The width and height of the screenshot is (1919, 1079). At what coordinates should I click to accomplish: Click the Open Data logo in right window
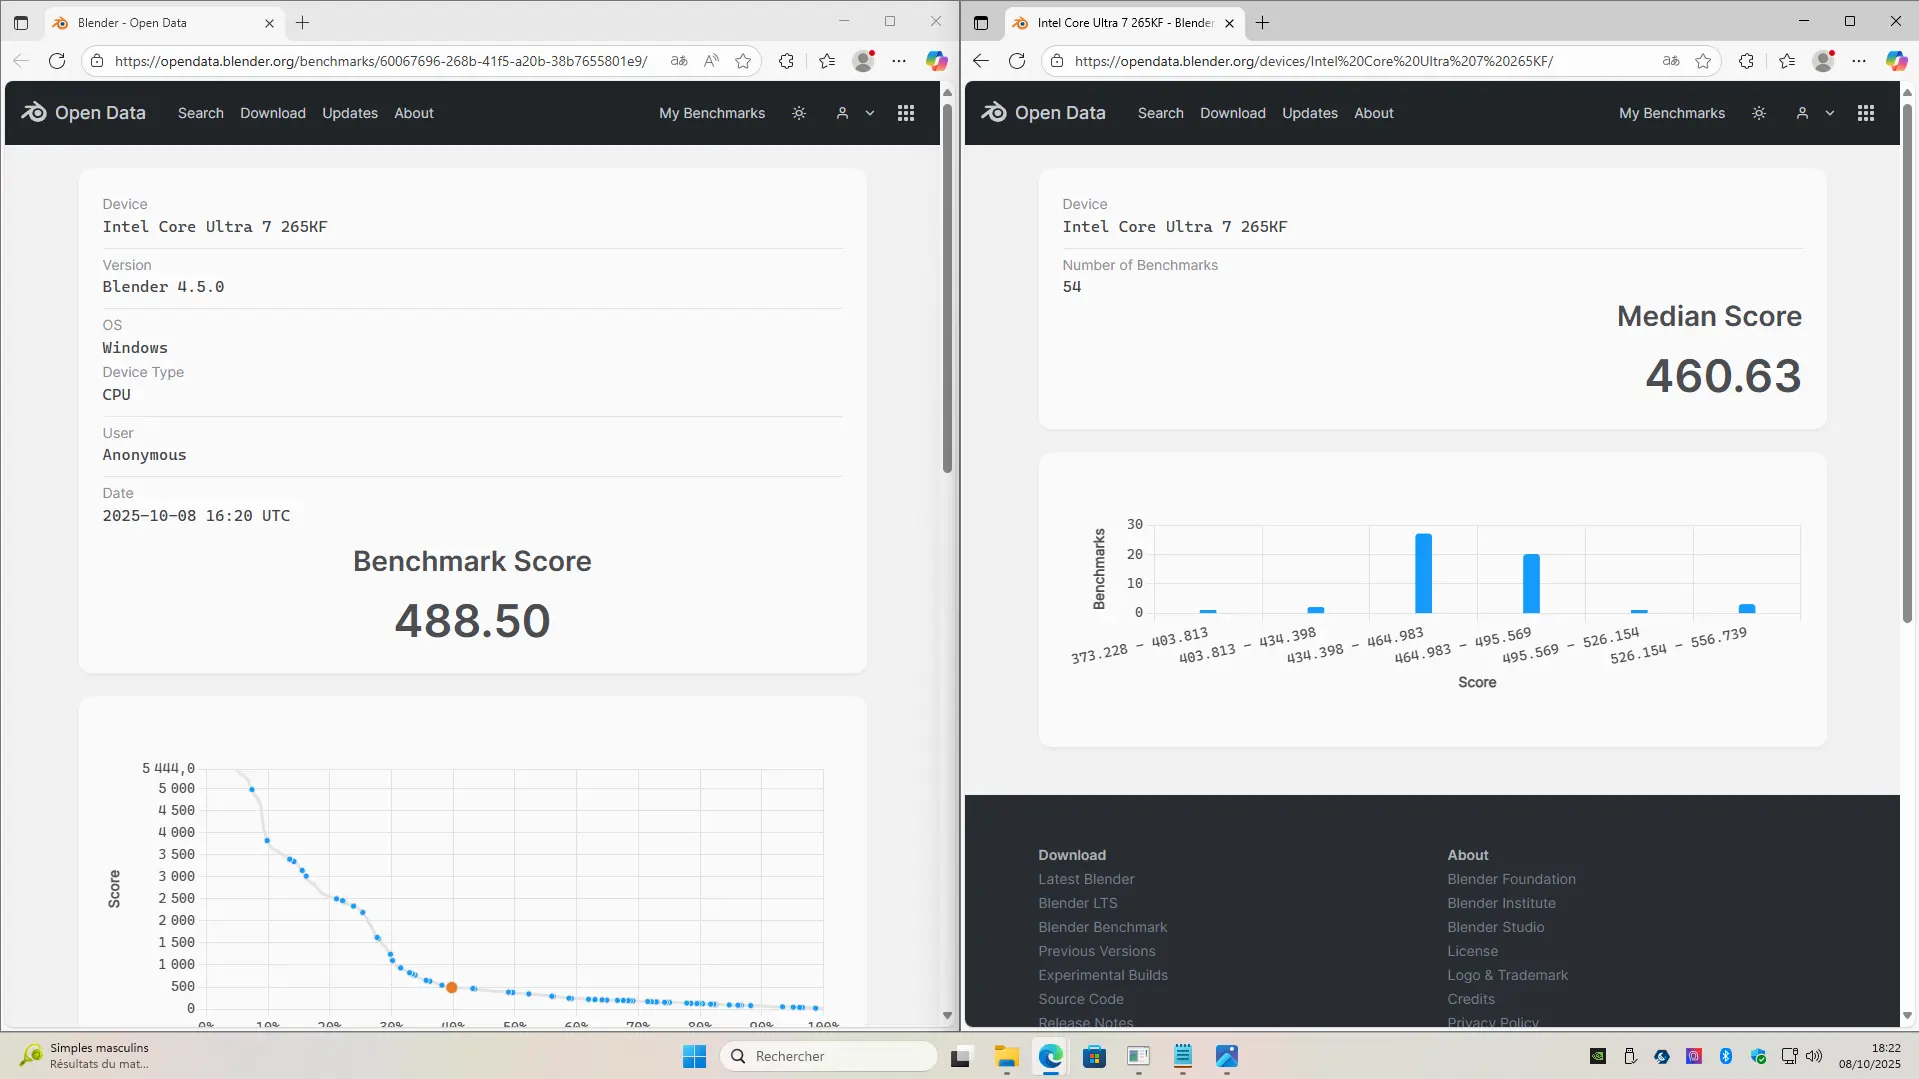[x=1043, y=113]
